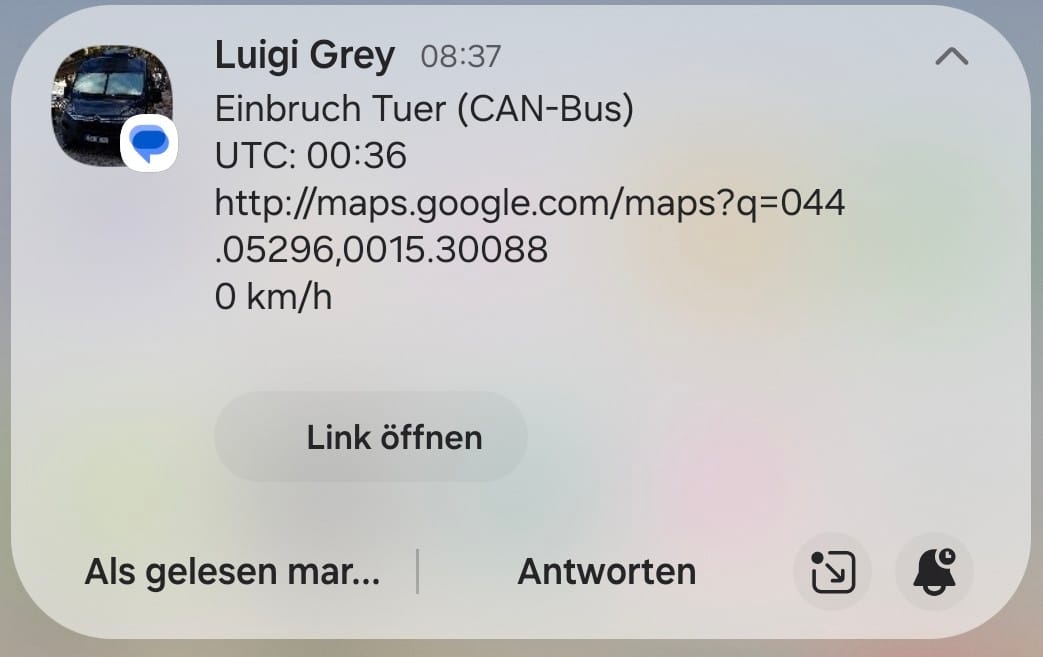1043x657 pixels.
Task: Mark the Luigi Grey message as read
Action: click(x=232, y=572)
